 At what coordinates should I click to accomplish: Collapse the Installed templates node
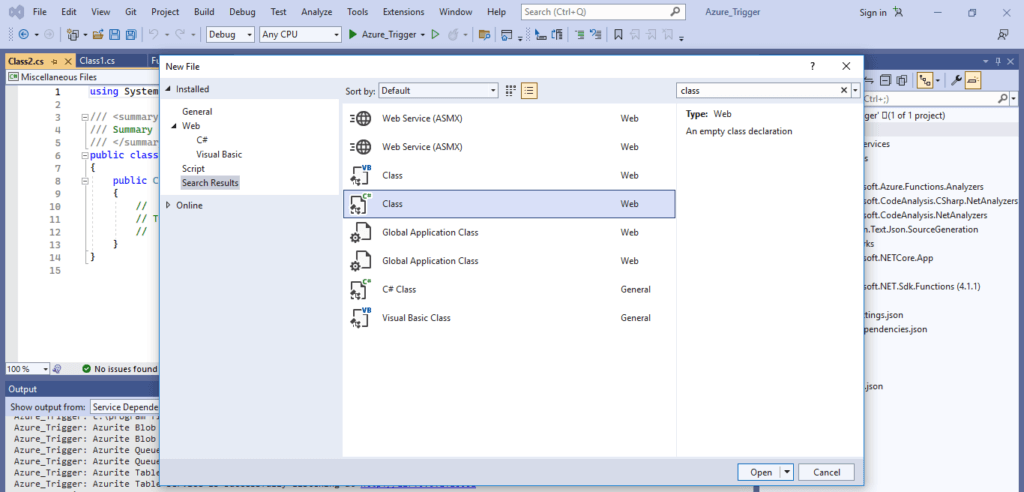click(168, 89)
